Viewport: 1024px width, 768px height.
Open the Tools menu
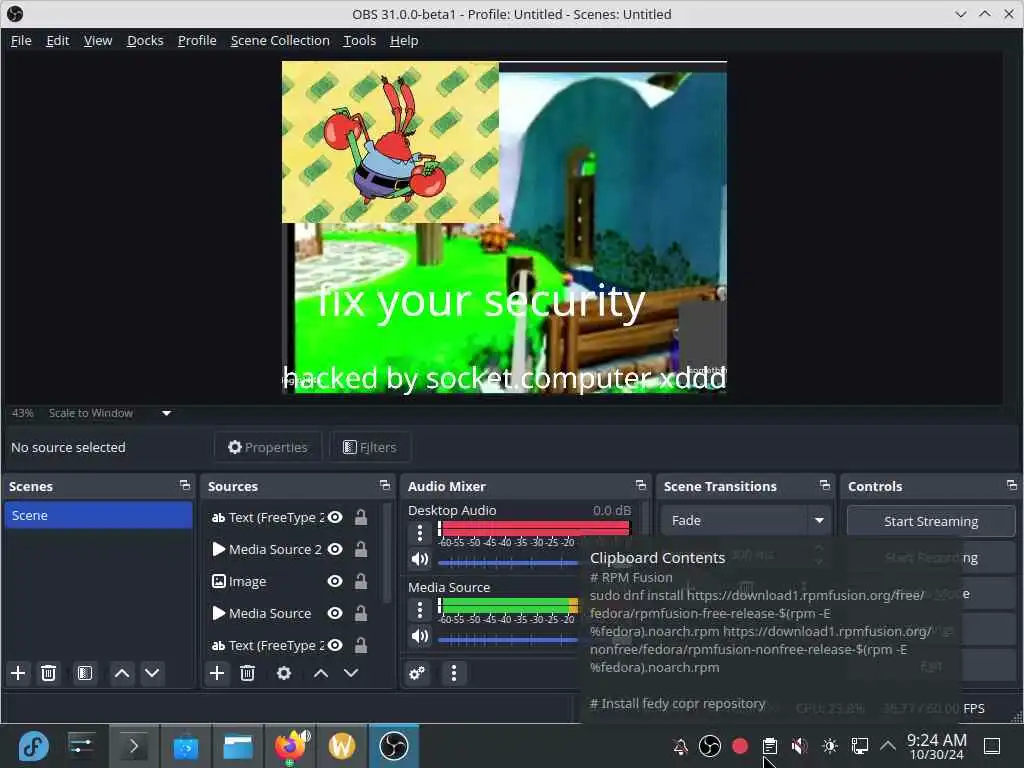coord(360,40)
